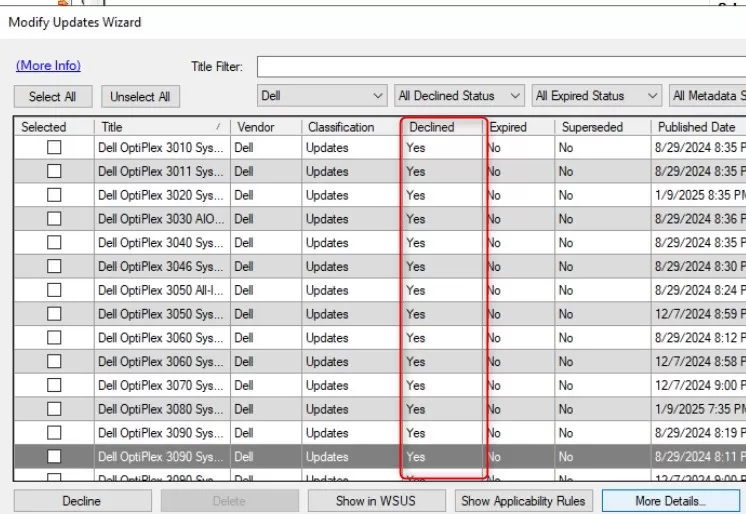This screenshot has height=514, width=746.
Task: Sort by the Expired column header
Action: pyautogui.click(x=520, y=127)
